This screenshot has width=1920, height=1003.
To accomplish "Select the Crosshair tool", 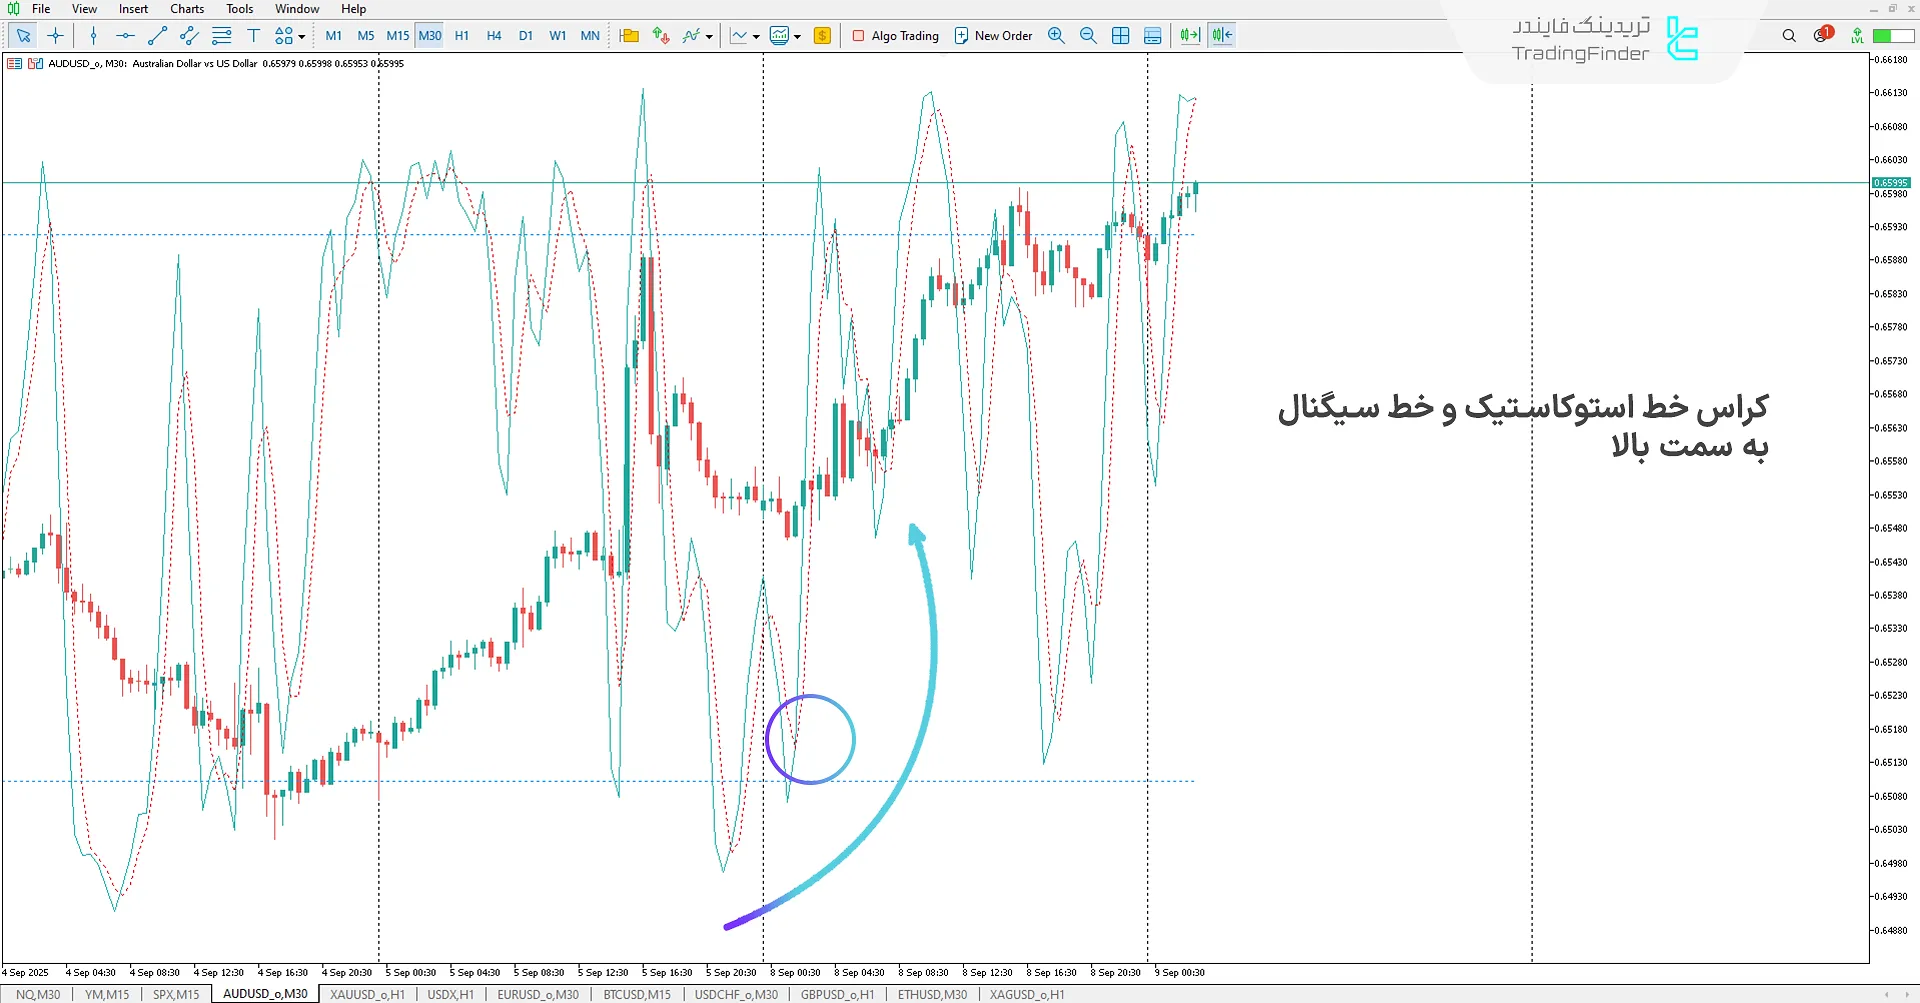I will (x=55, y=35).
